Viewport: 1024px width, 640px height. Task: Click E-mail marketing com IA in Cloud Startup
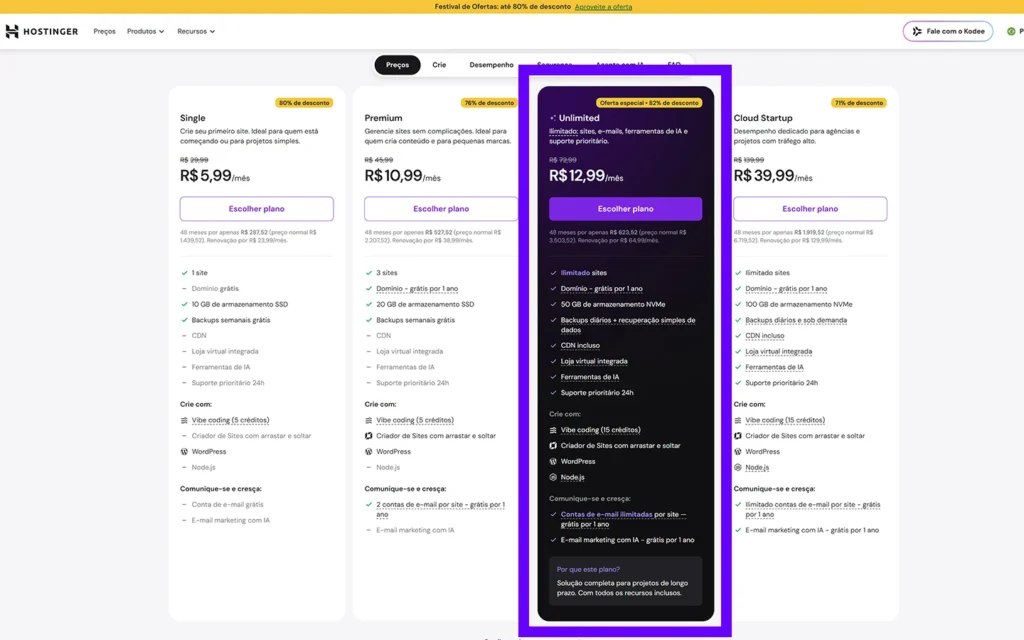[x=812, y=530]
